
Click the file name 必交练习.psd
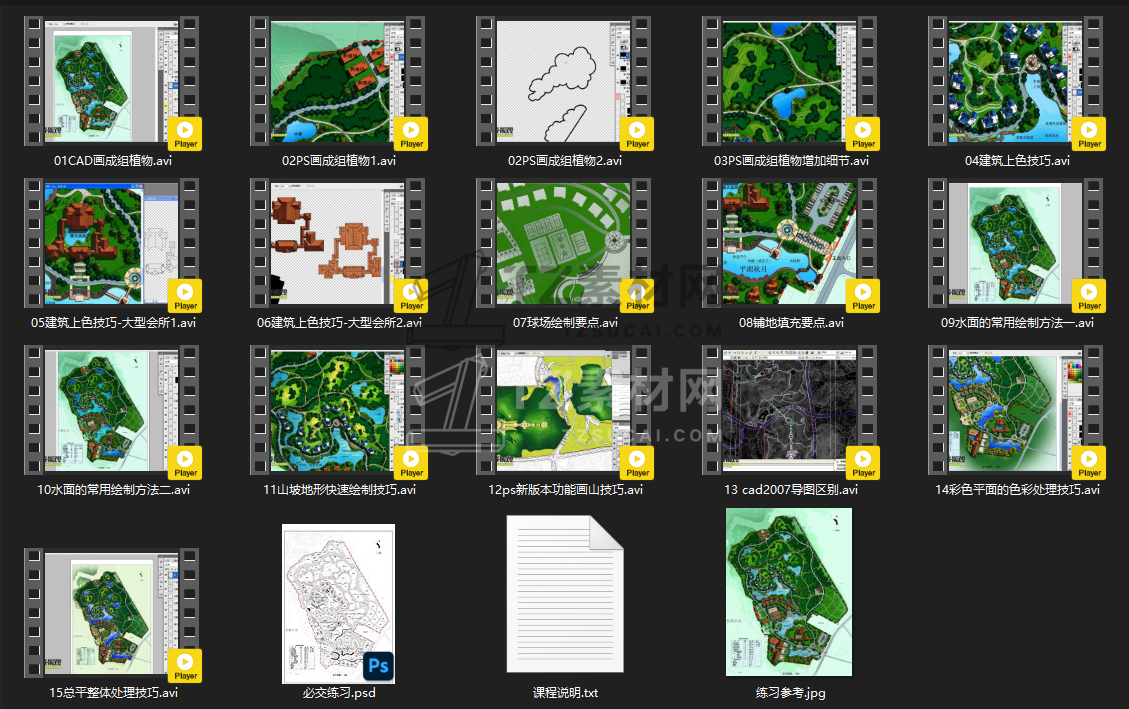coord(339,692)
